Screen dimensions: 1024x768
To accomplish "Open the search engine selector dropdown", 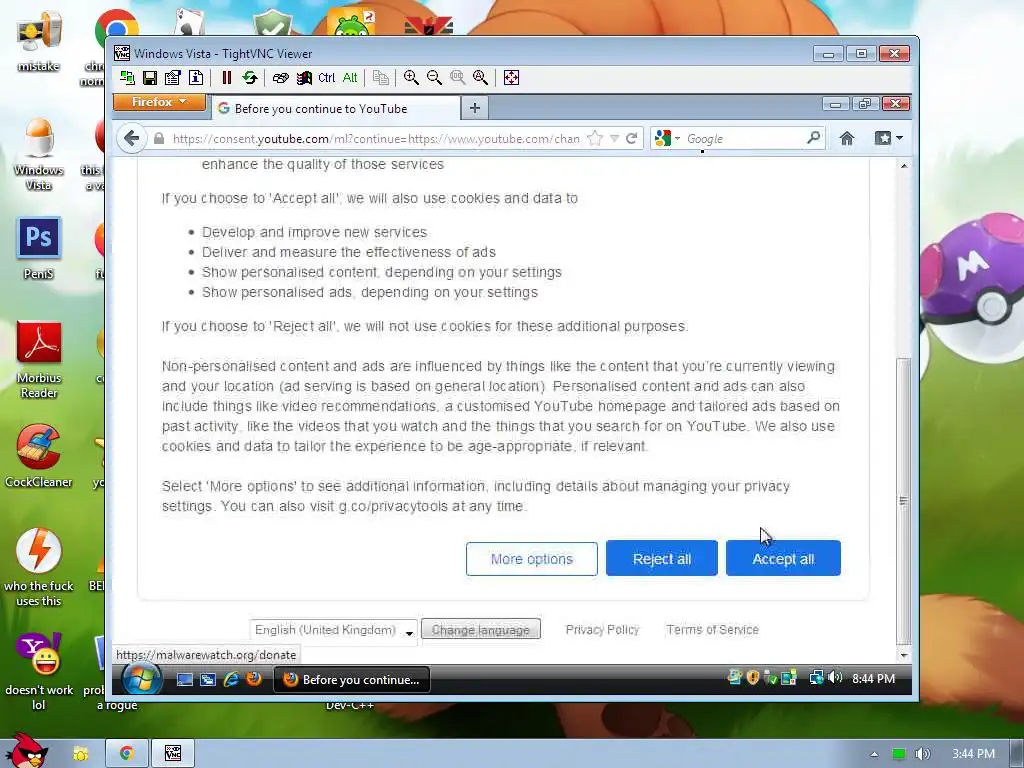I will (667, 138).
